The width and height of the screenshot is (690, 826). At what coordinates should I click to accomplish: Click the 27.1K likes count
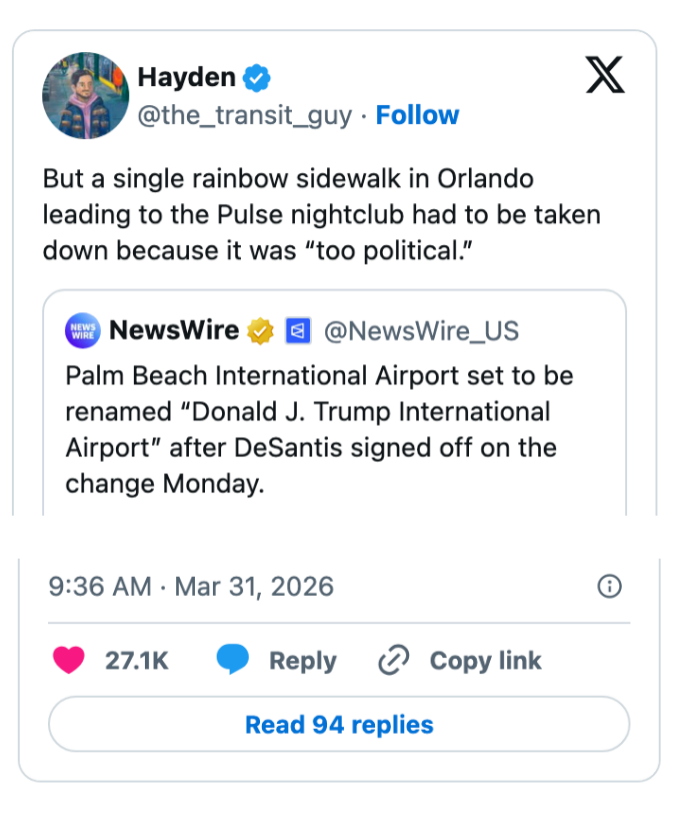137,661
